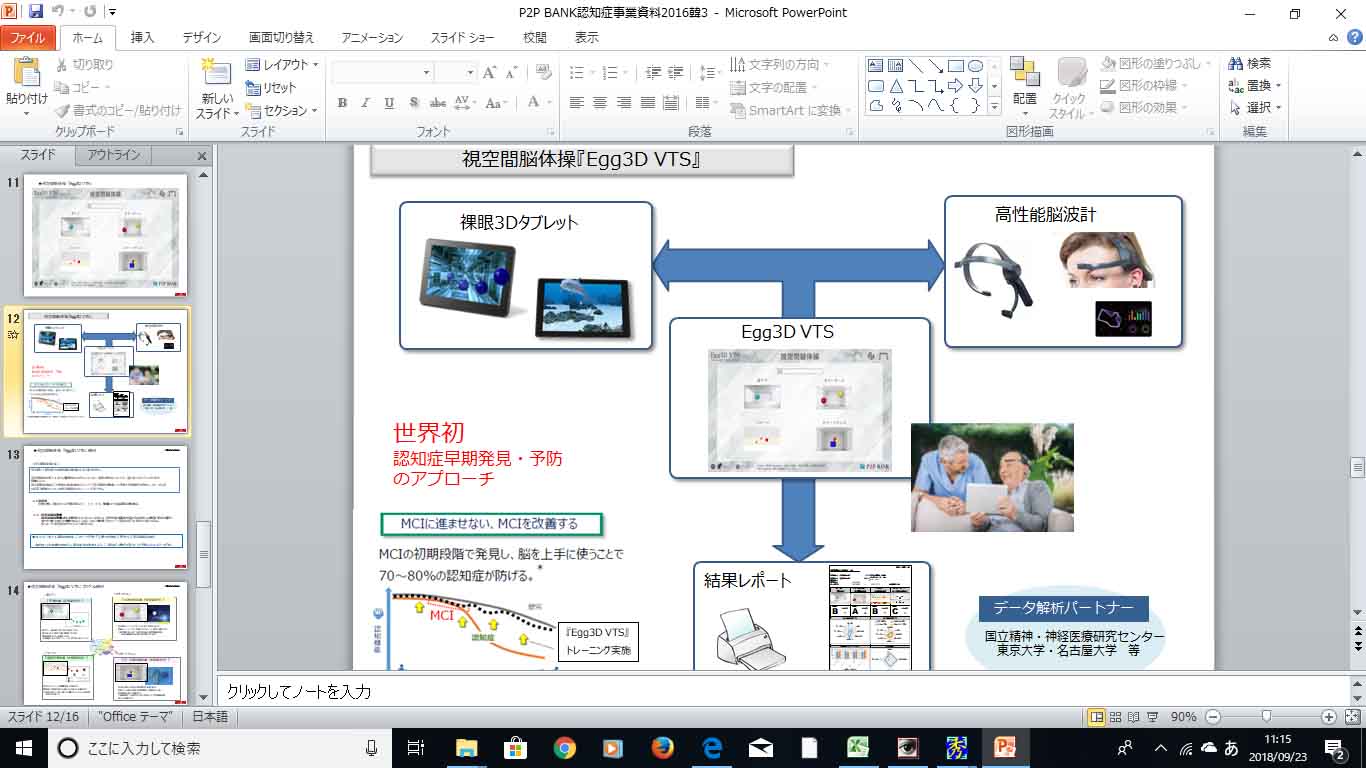Open the Layout (レイアウト) dropdown

coord(282,65)
